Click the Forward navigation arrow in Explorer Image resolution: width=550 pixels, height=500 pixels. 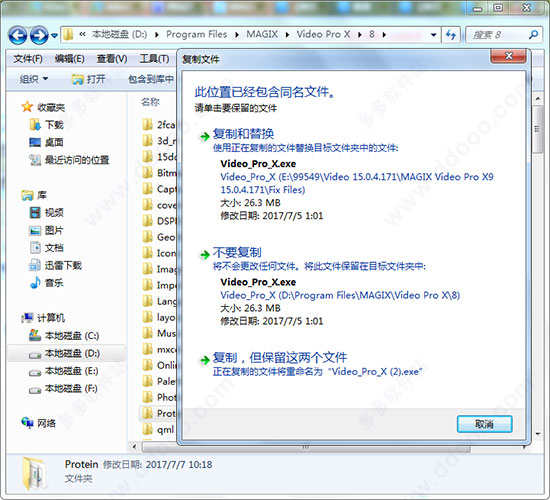coord(39,35)
